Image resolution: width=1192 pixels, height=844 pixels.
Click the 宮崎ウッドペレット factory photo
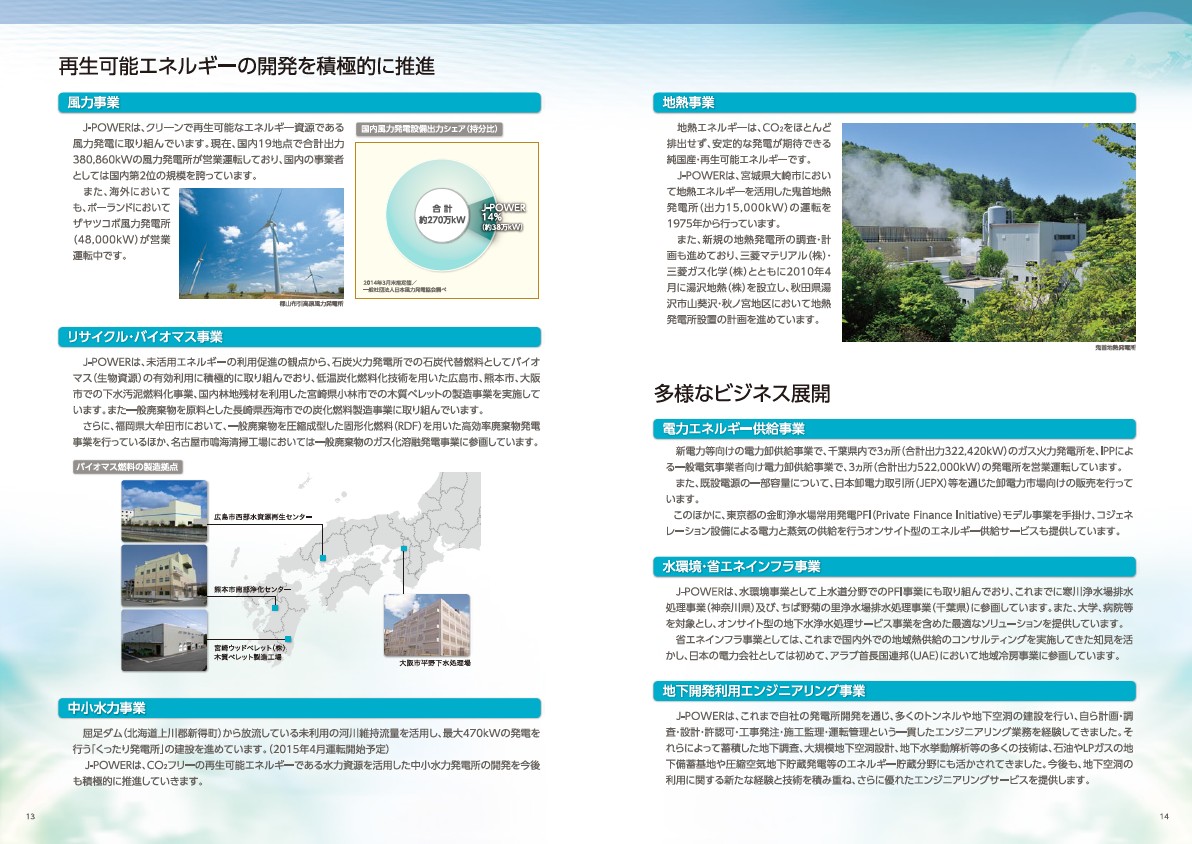coord(164,640)
